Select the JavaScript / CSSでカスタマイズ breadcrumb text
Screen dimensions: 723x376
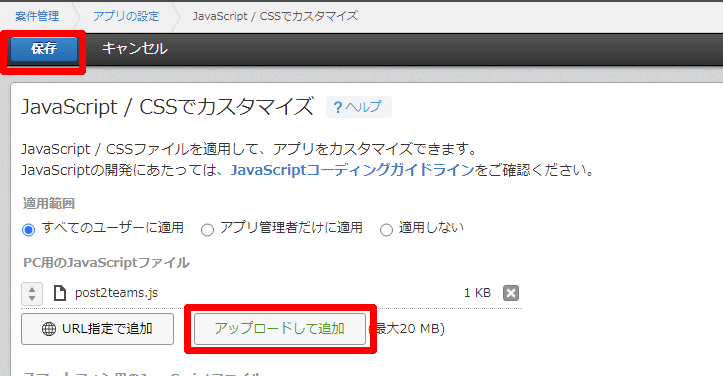275,16
